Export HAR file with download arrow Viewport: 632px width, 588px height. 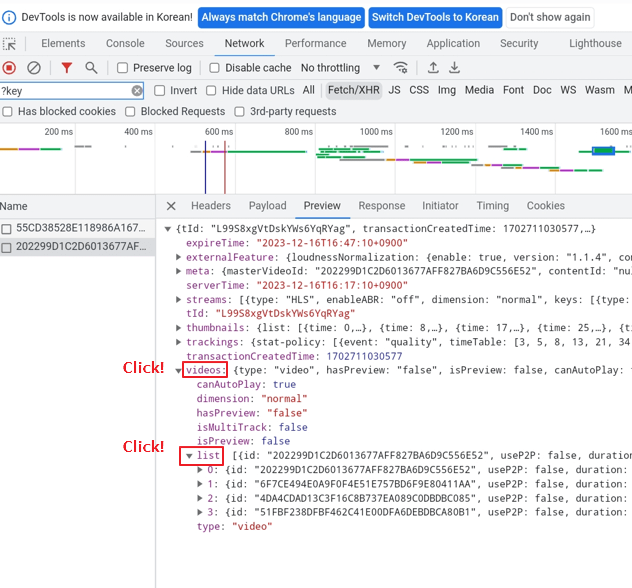pos(454,67)
